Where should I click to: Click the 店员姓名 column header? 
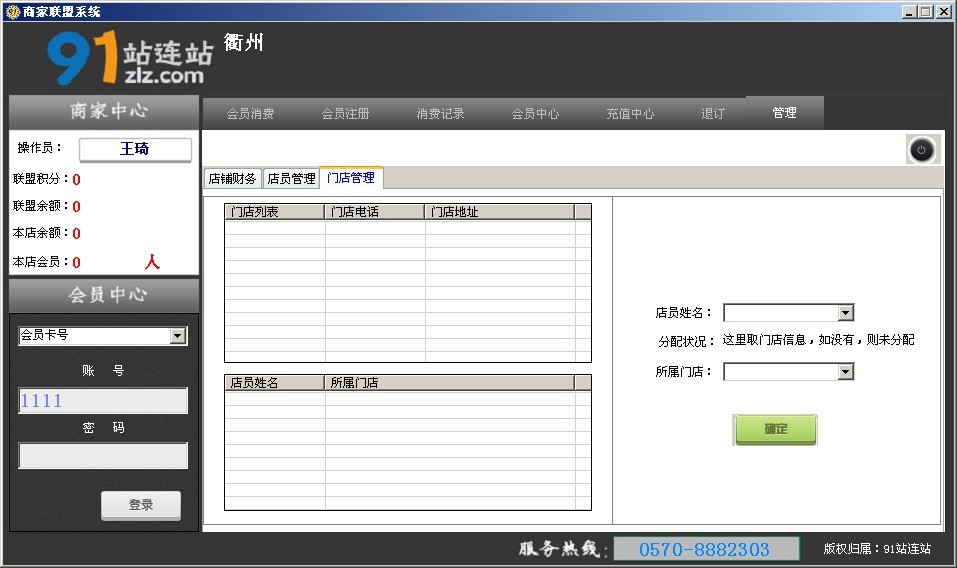[x=275, y=383]
